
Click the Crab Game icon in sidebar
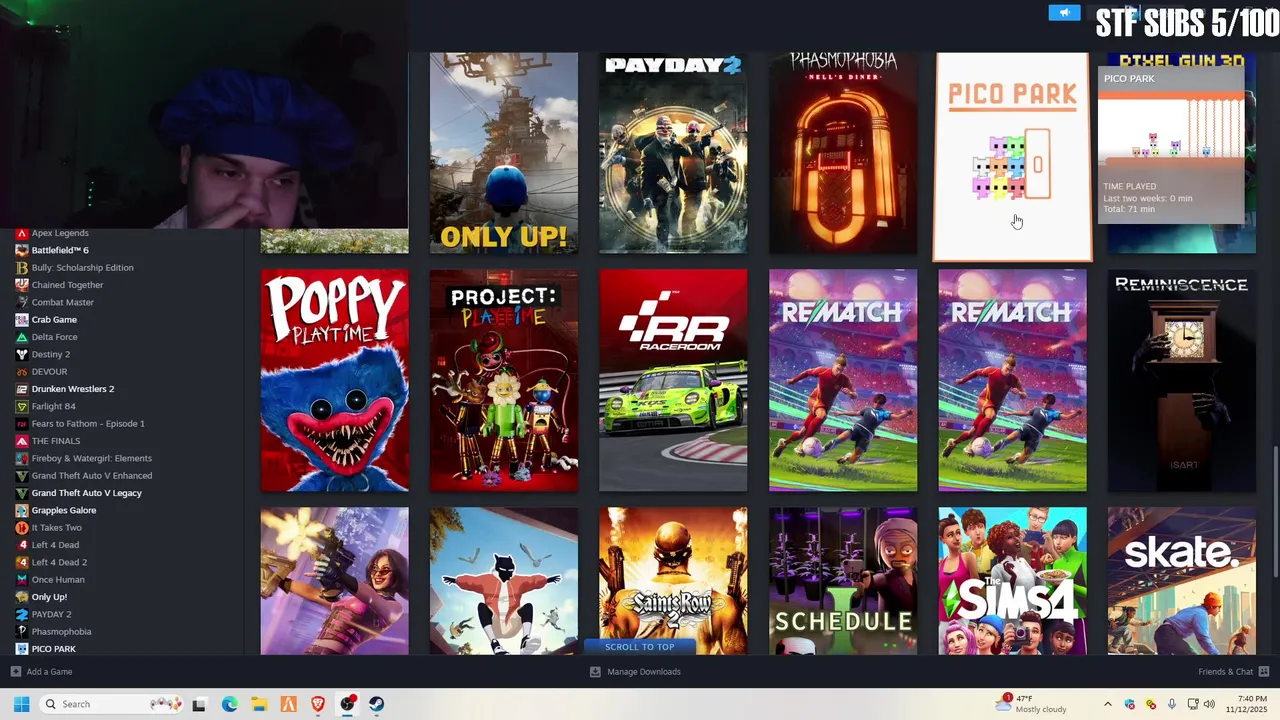22,320
